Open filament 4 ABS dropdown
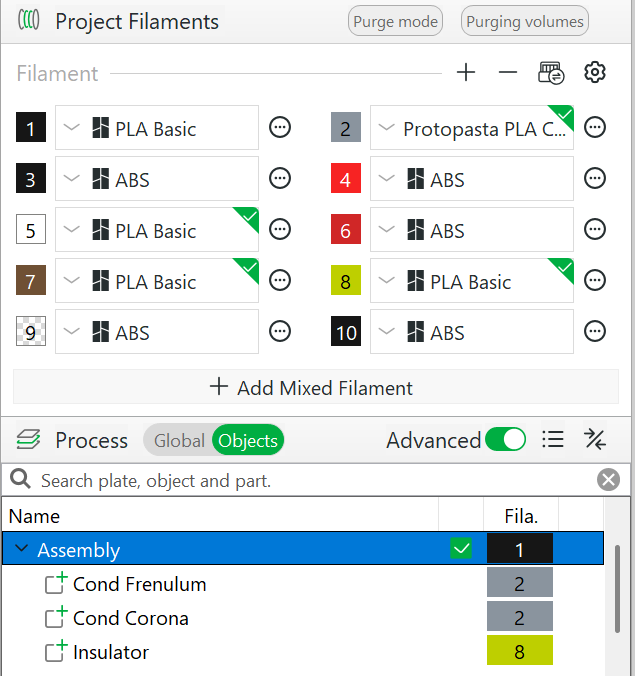This screenshot has height=676, width=635. tap(472, 178)
